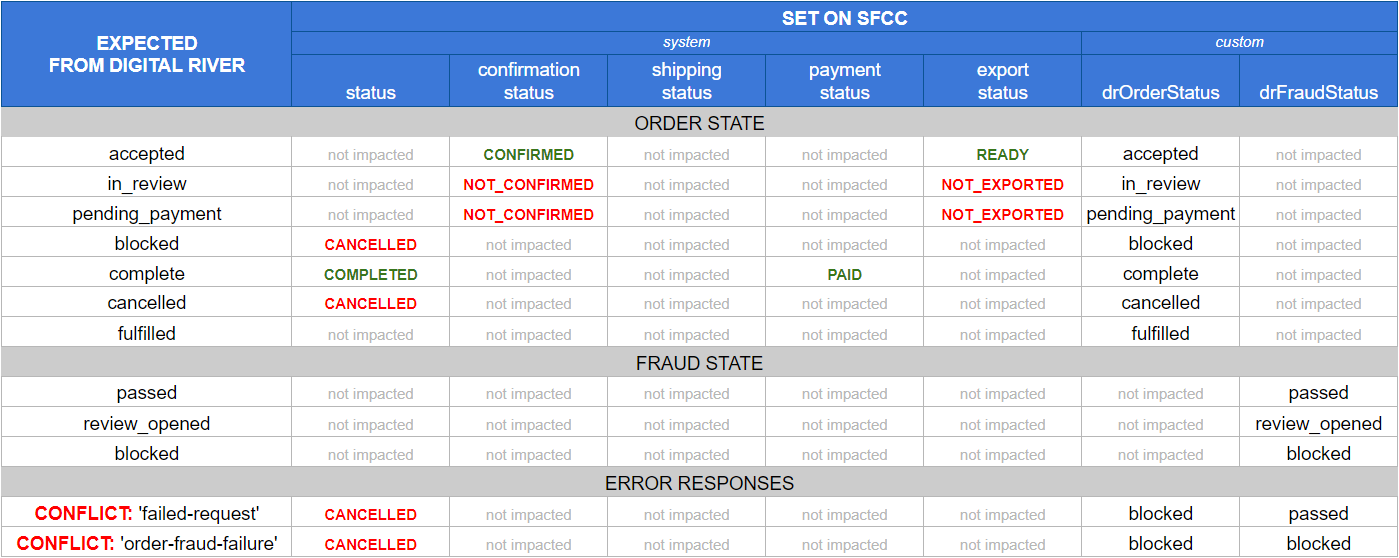1399x558 pixels.
Task: Click the 'payment status' column header
Action: pyautogui.click(x=844, y=81)
